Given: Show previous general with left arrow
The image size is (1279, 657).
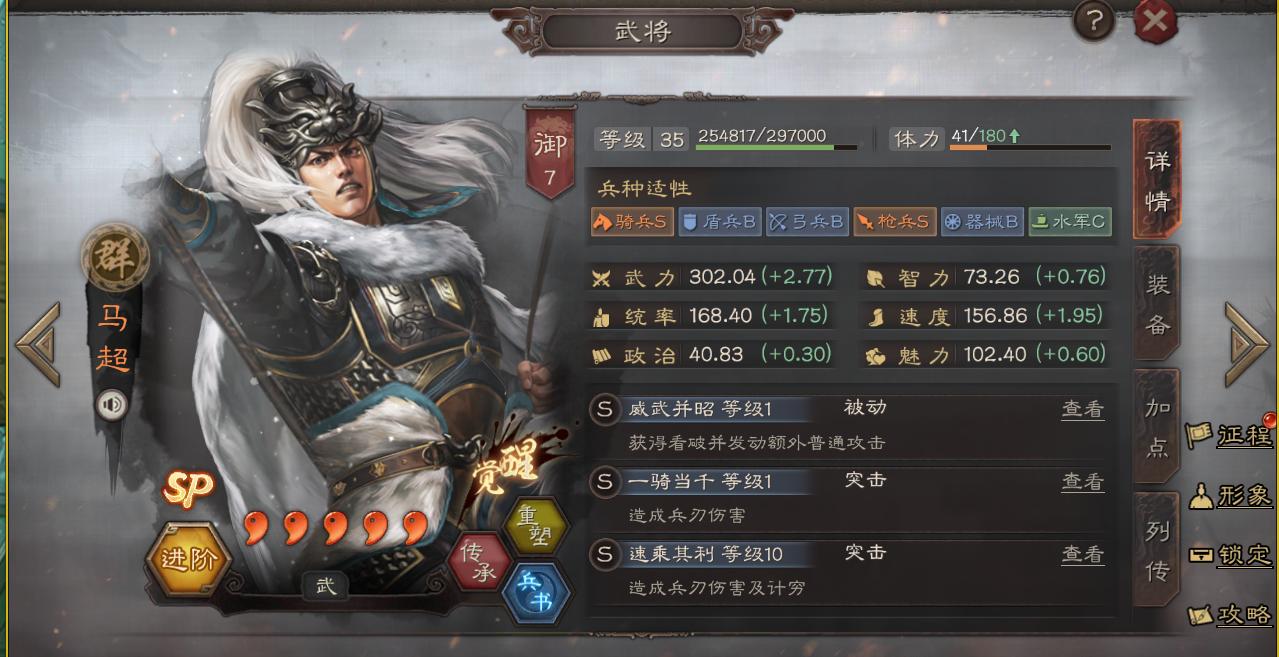Looking at the screenshot, I should tap(38, 343).
